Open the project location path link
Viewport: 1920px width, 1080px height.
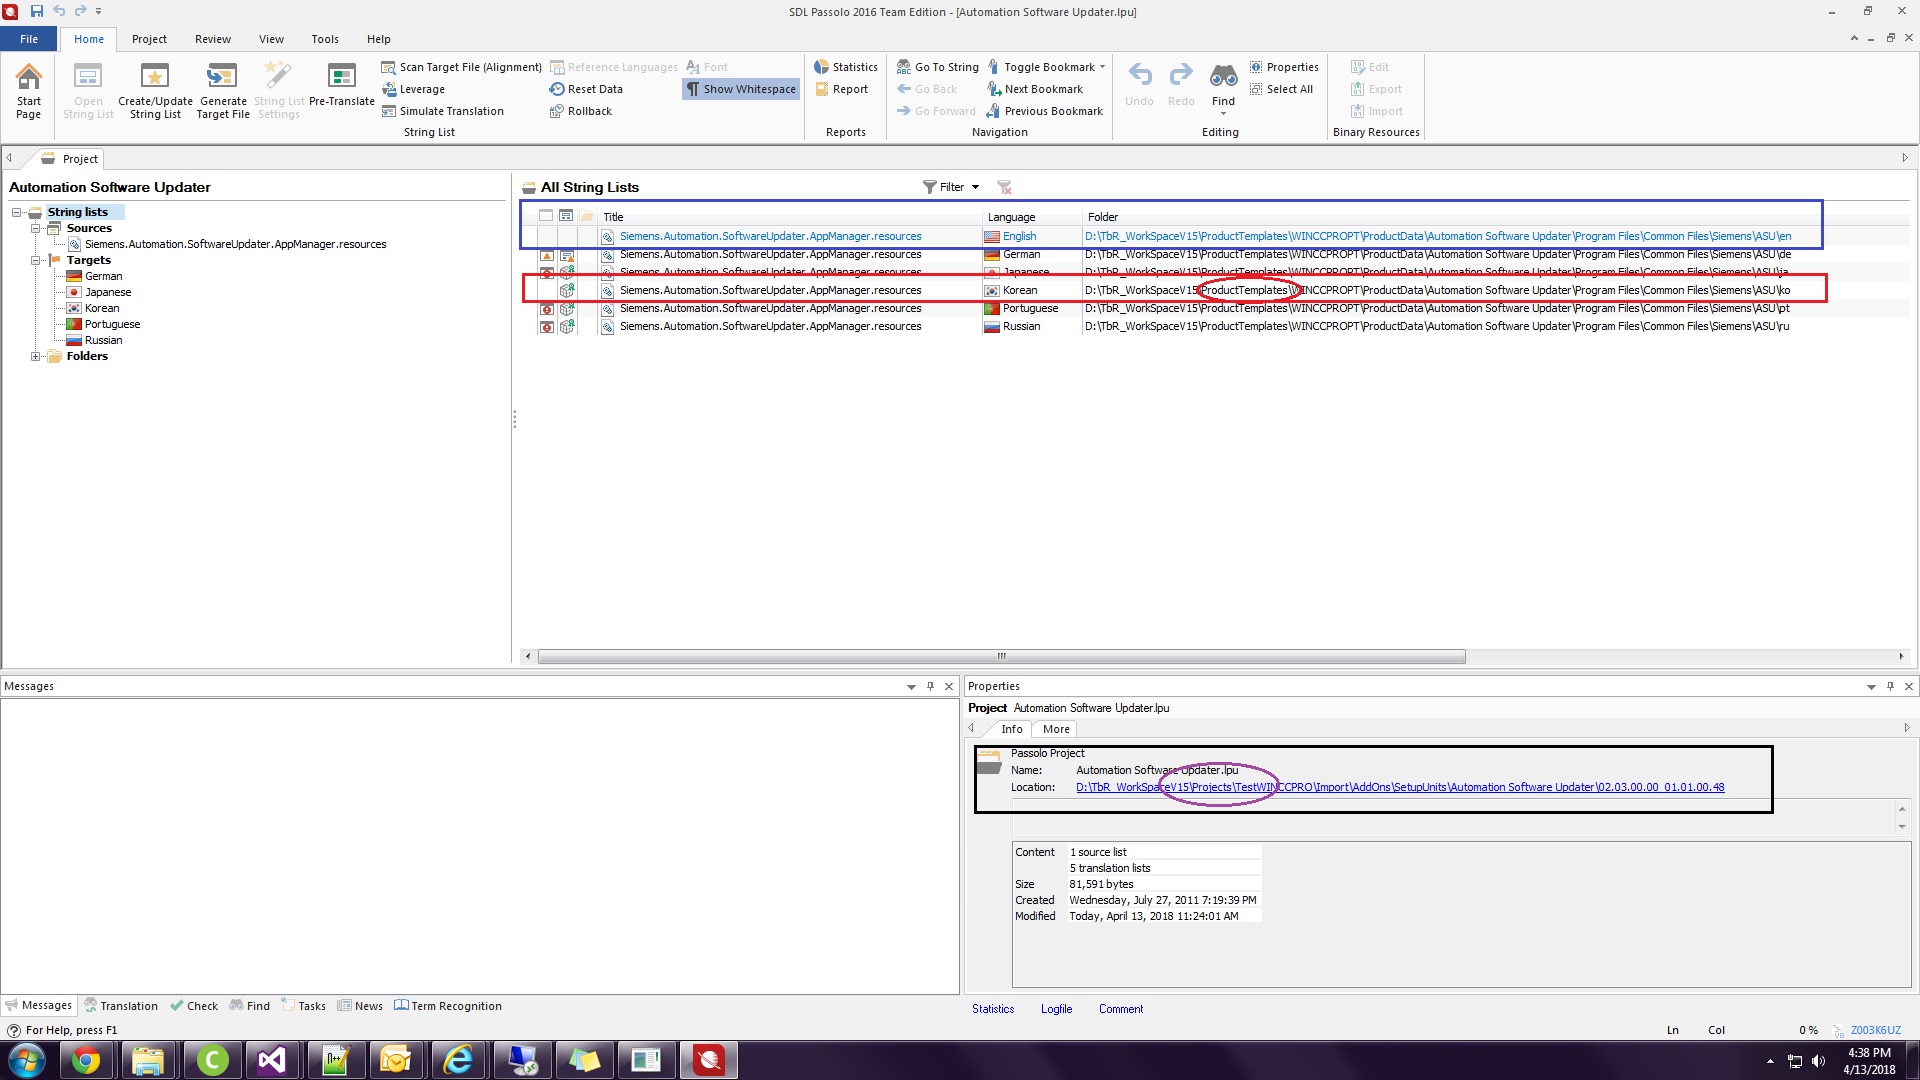[x=1399, y=787]
